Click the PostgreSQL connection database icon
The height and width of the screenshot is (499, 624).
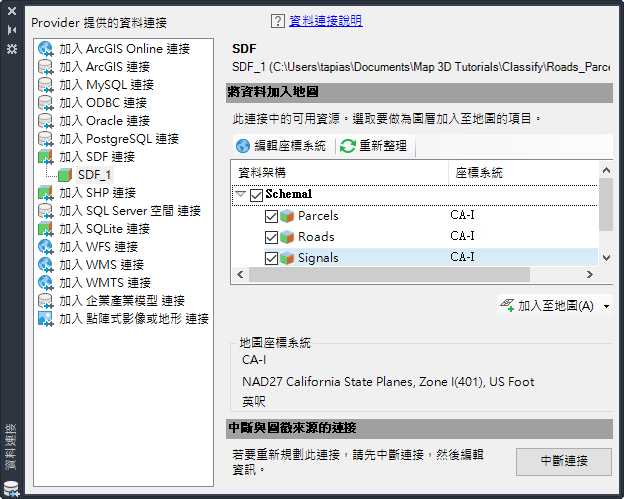[x=45, y=138]
